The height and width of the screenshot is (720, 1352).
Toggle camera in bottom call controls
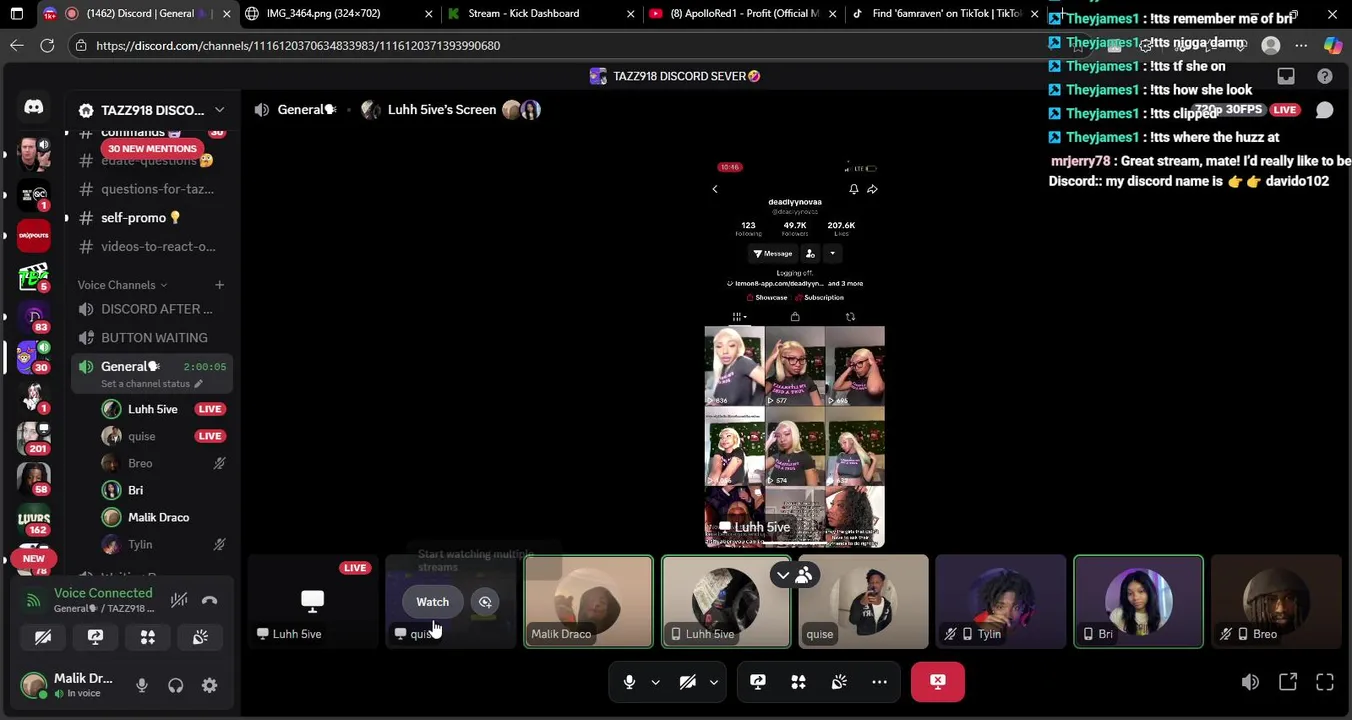pos(688,682)
